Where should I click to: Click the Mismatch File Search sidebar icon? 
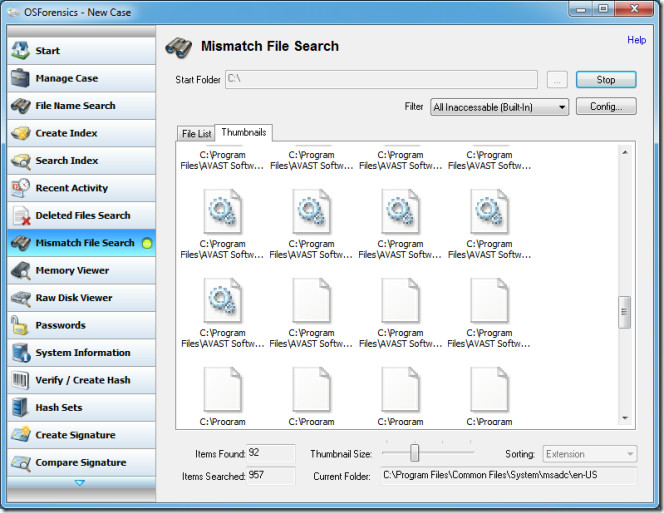coord(20,243)
